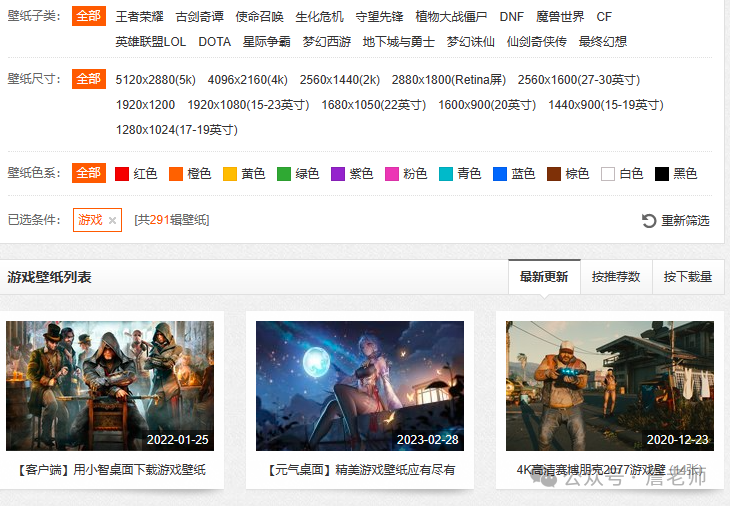The image size is (730, 506).
Task: Filter by 最终幻想 subcategory
Action: point(603,42)
